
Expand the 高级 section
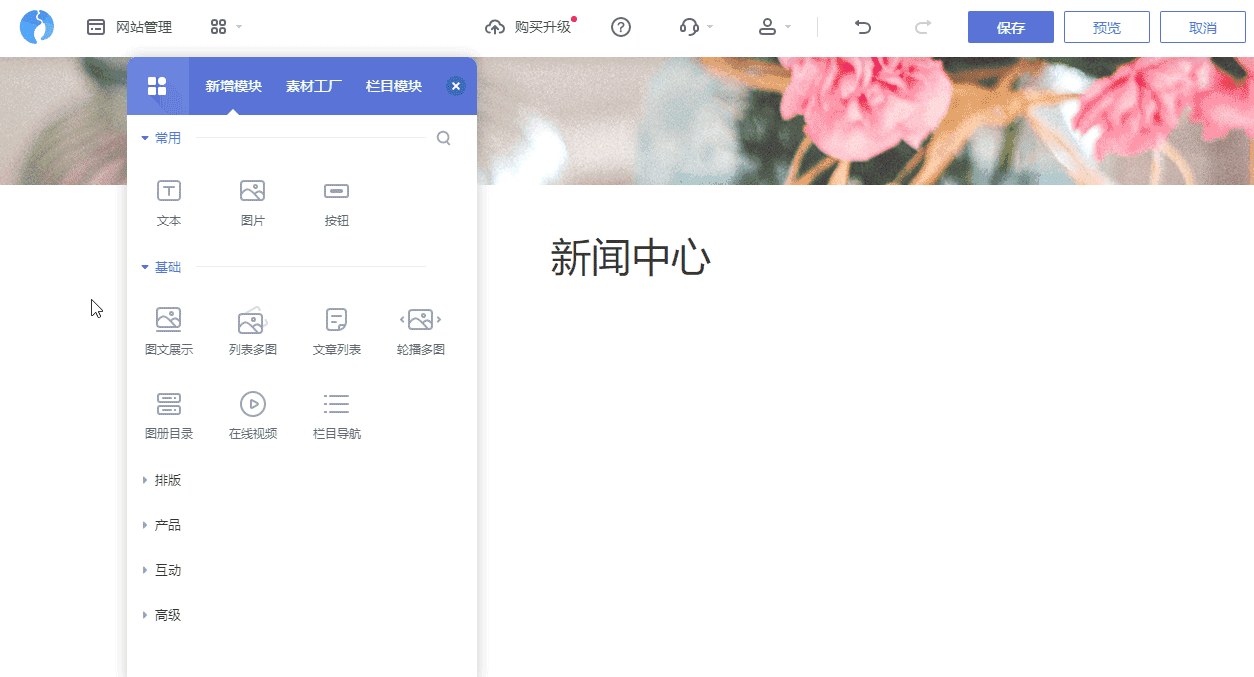pos(162,615)
